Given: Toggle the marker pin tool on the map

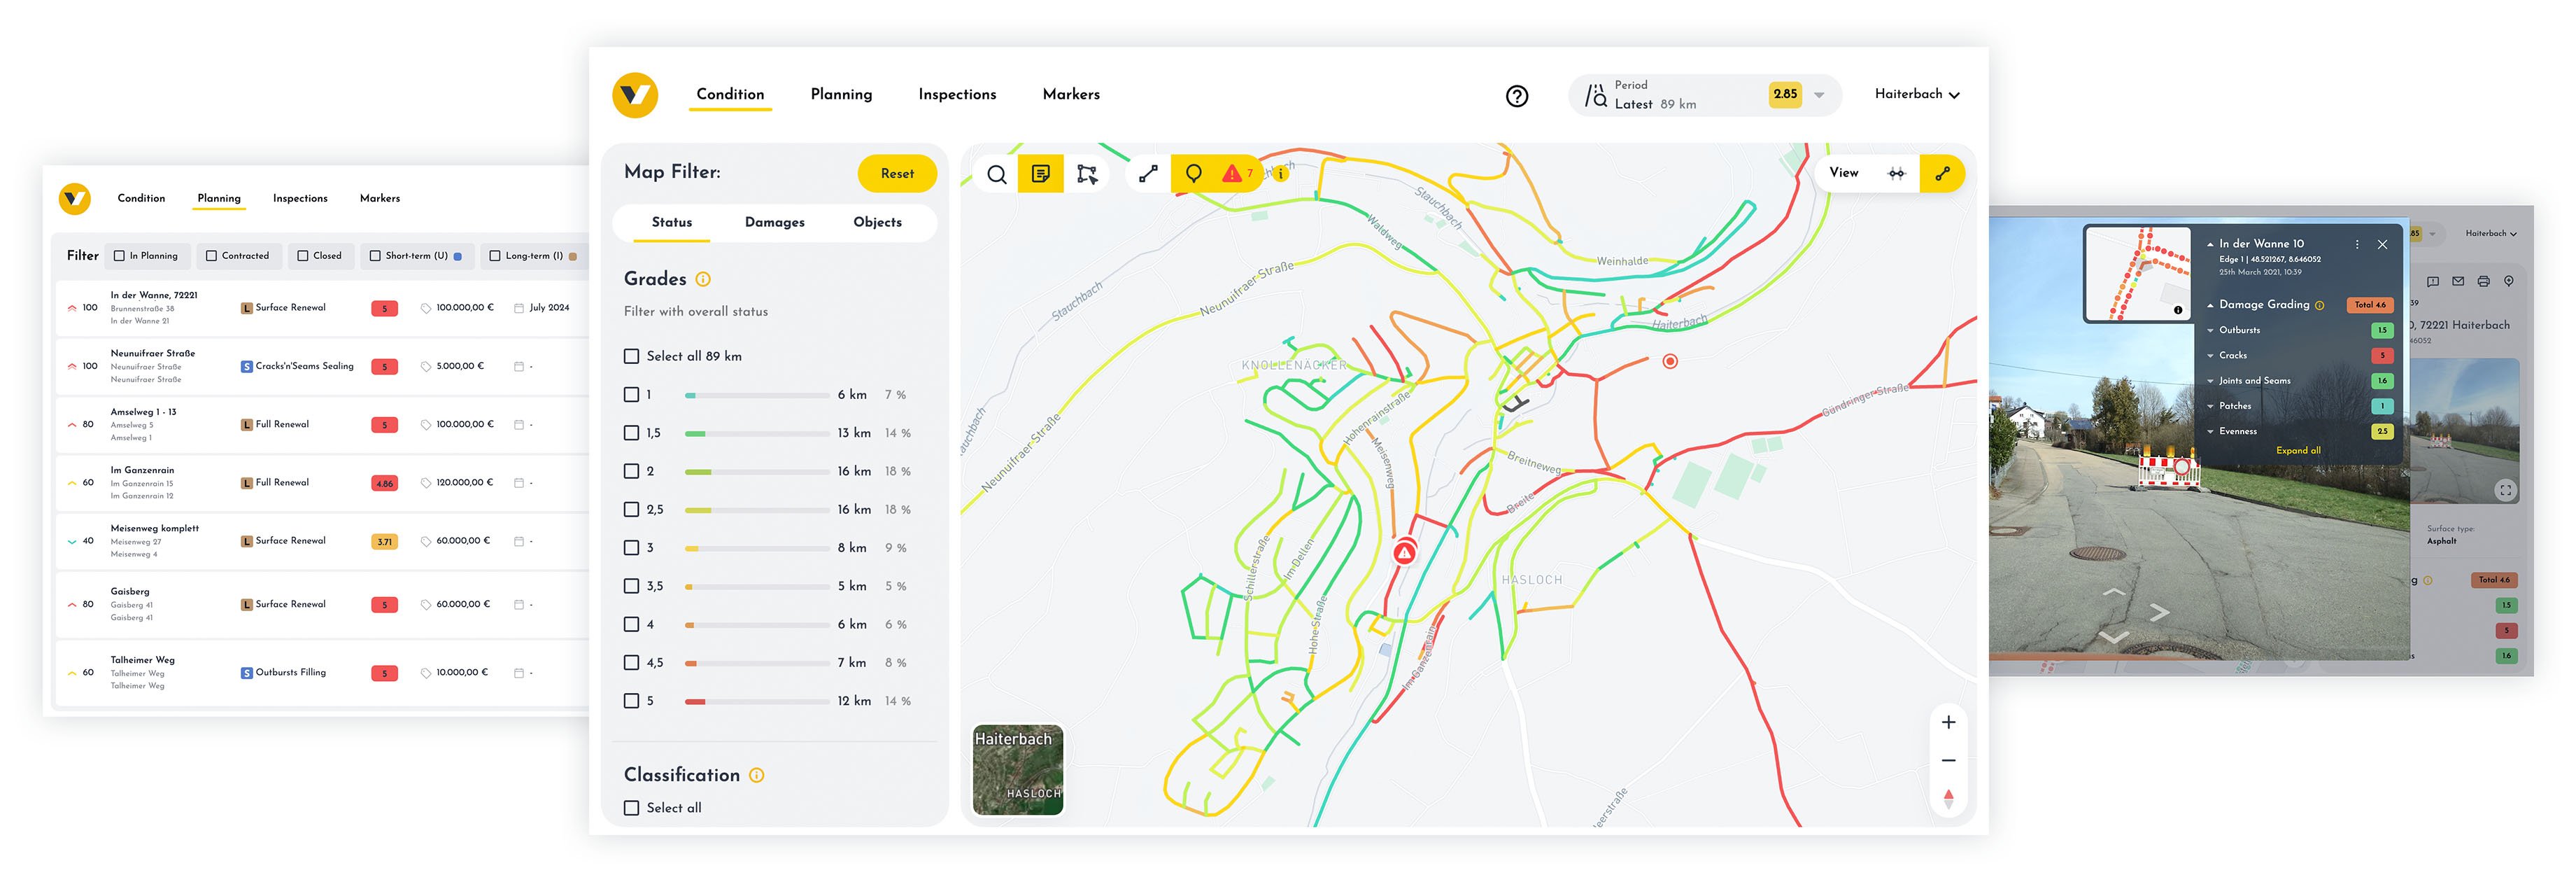Looking at the screenshot, I should point(1194,173).
